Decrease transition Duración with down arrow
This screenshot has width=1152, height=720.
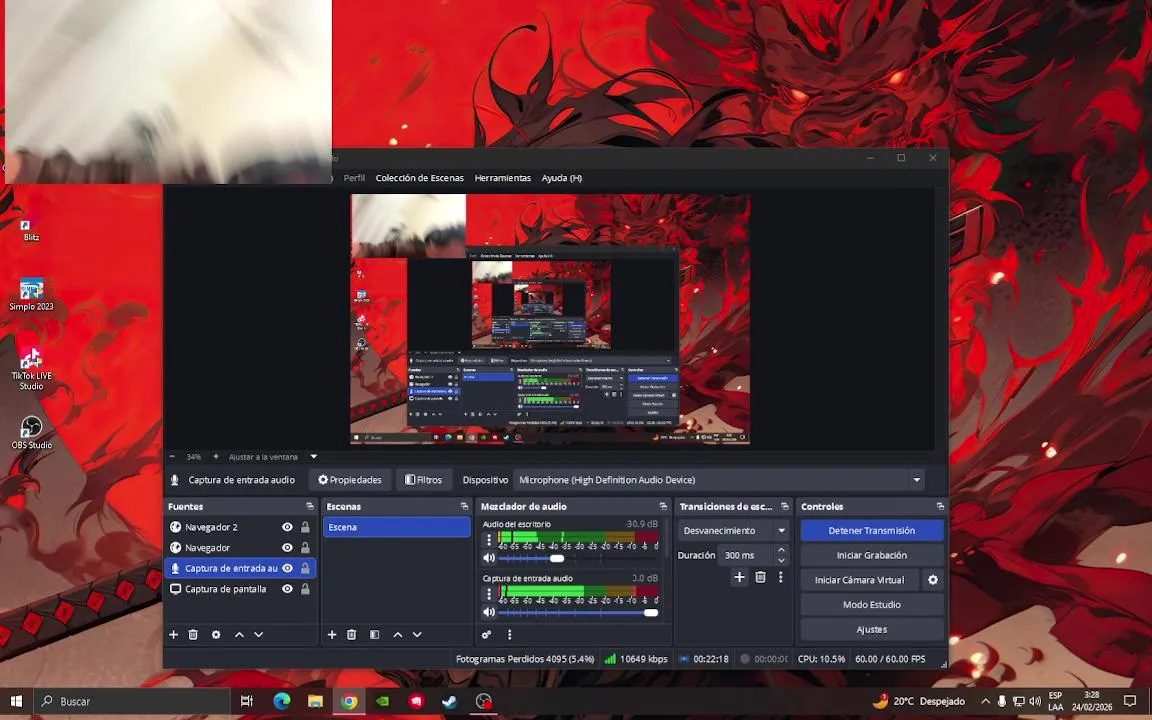point(781,561)
